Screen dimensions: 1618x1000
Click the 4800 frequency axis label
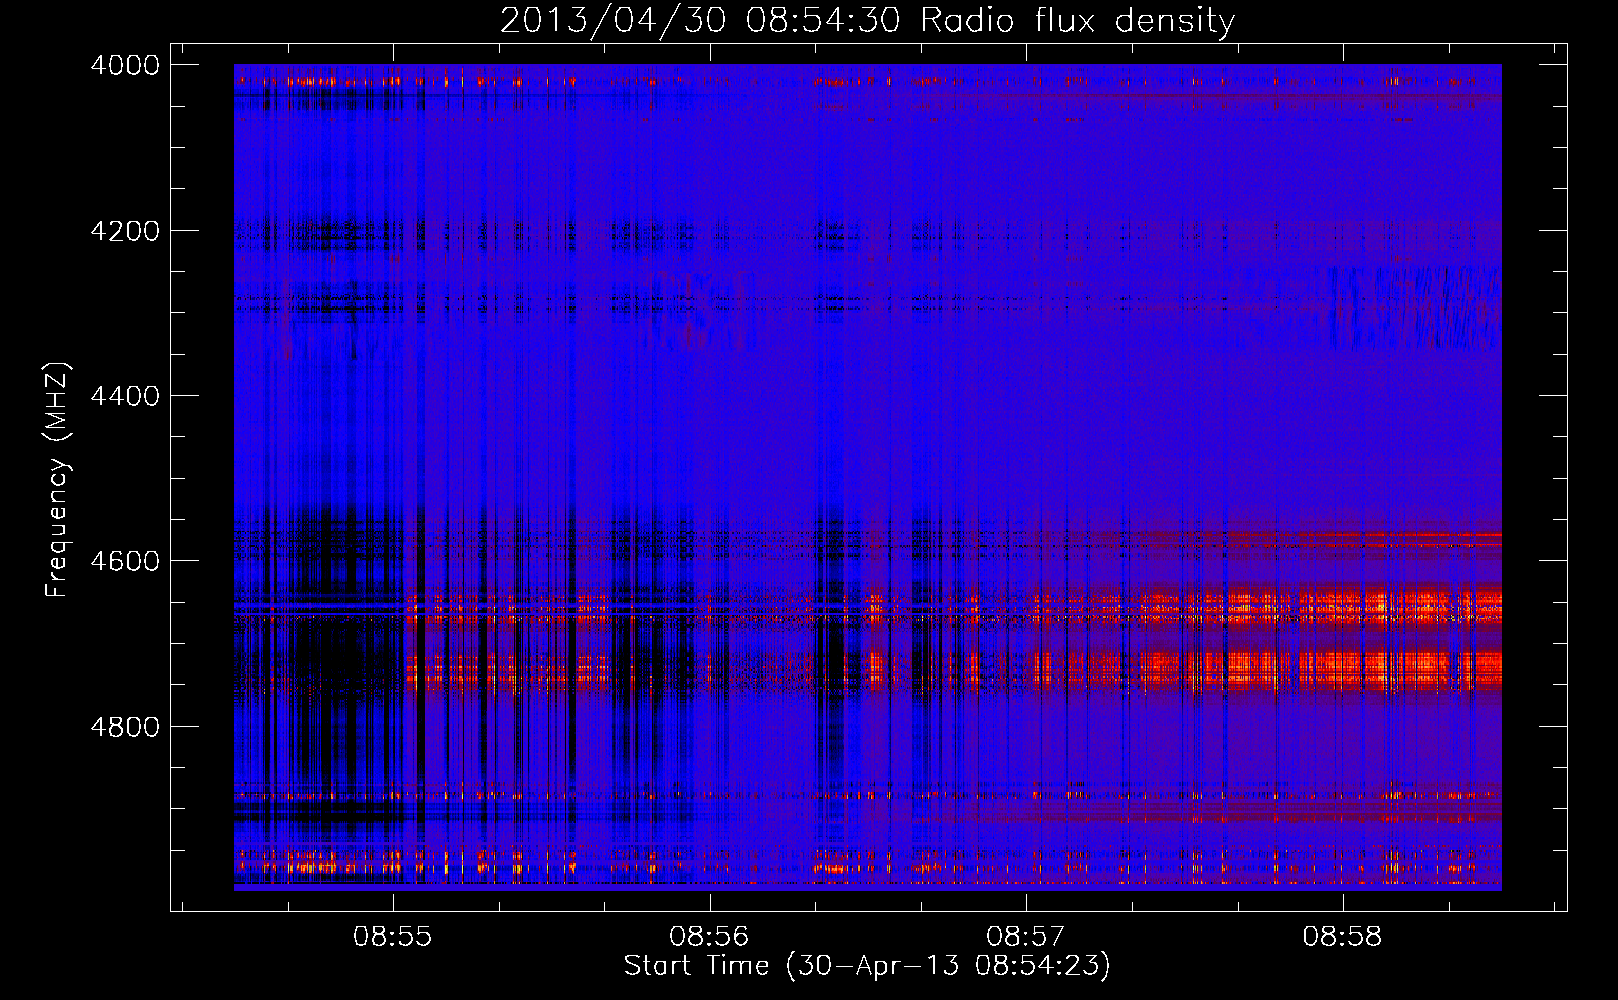point(125,726)
